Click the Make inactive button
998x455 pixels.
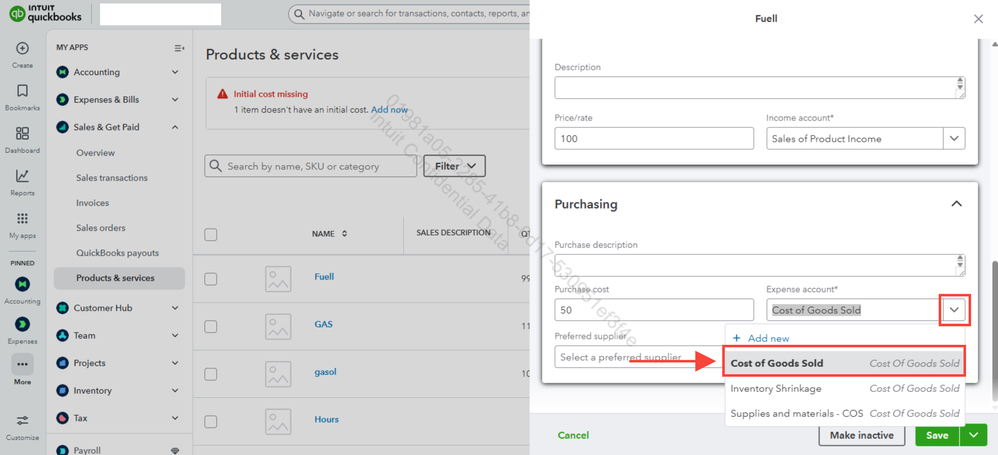point(862,435)
